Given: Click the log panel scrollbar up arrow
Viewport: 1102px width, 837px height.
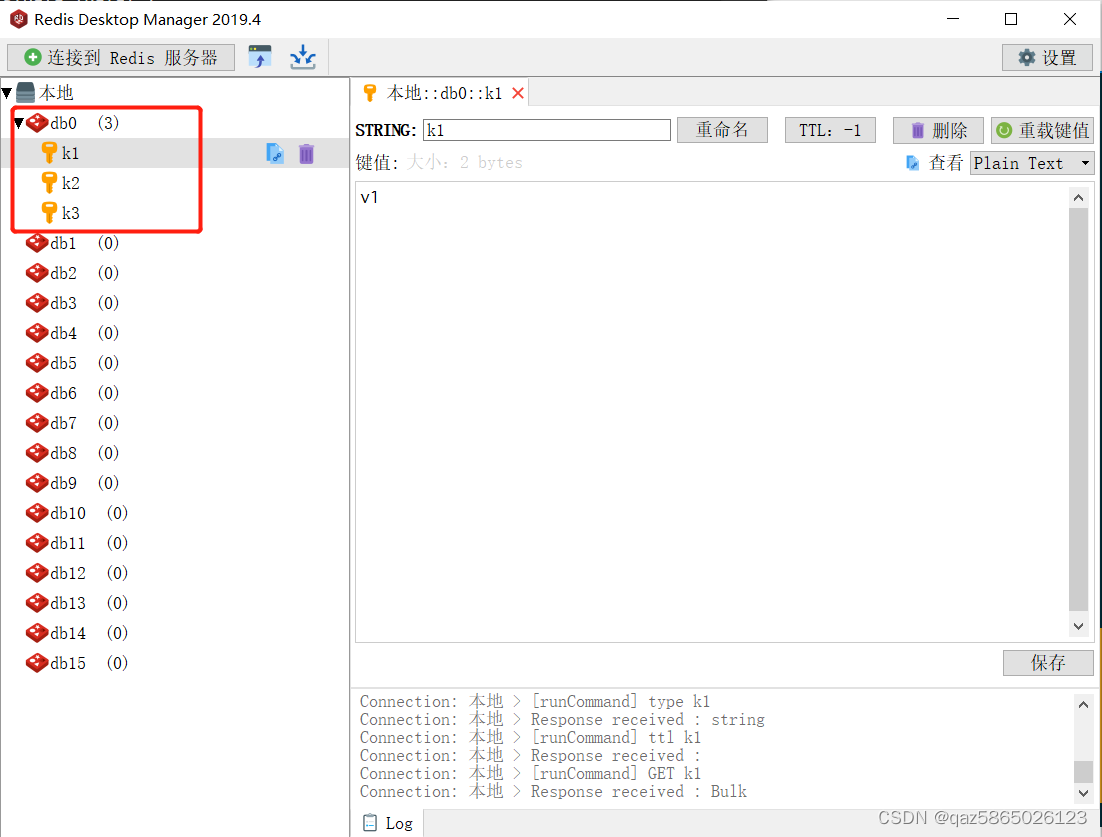Looking at the screenshot, I should (x=1083, y=704).
